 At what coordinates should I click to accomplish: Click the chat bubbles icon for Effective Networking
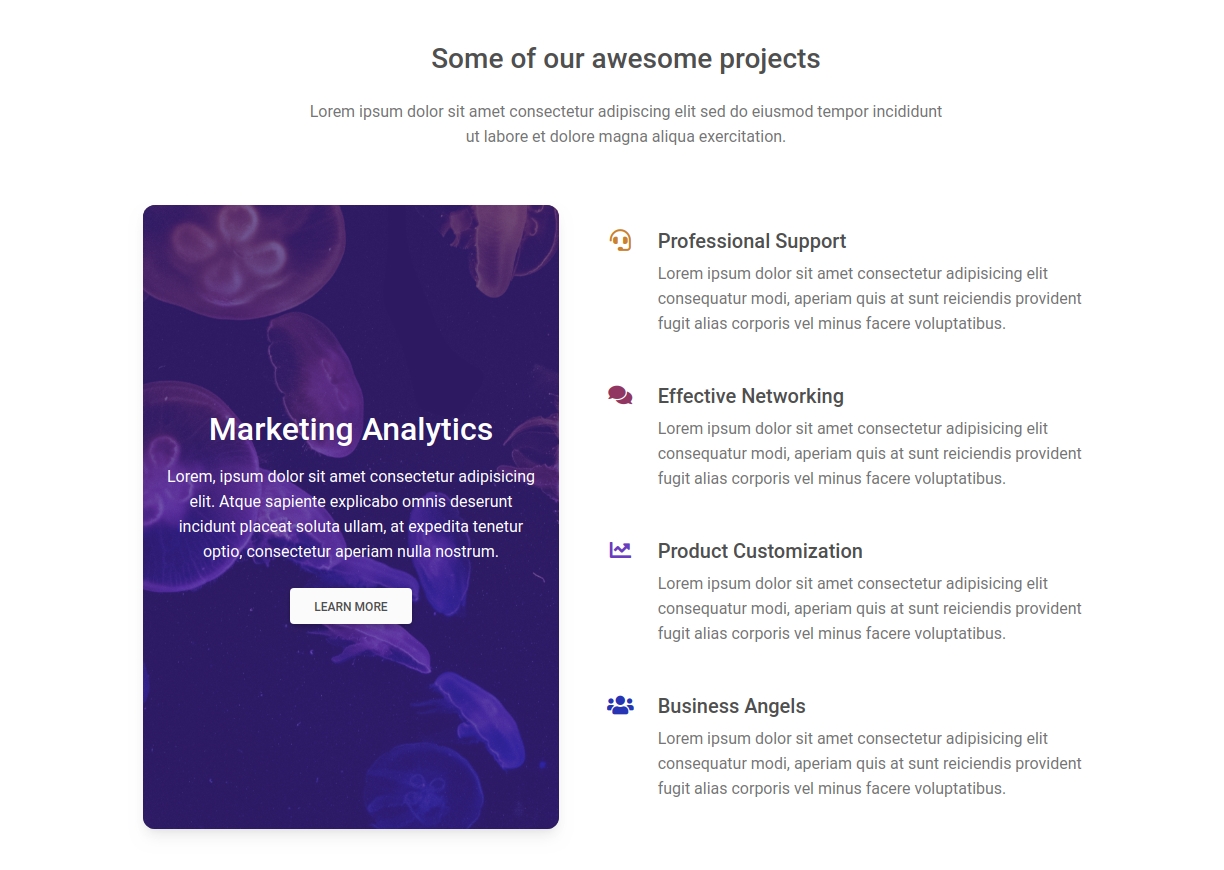point(620,395)
